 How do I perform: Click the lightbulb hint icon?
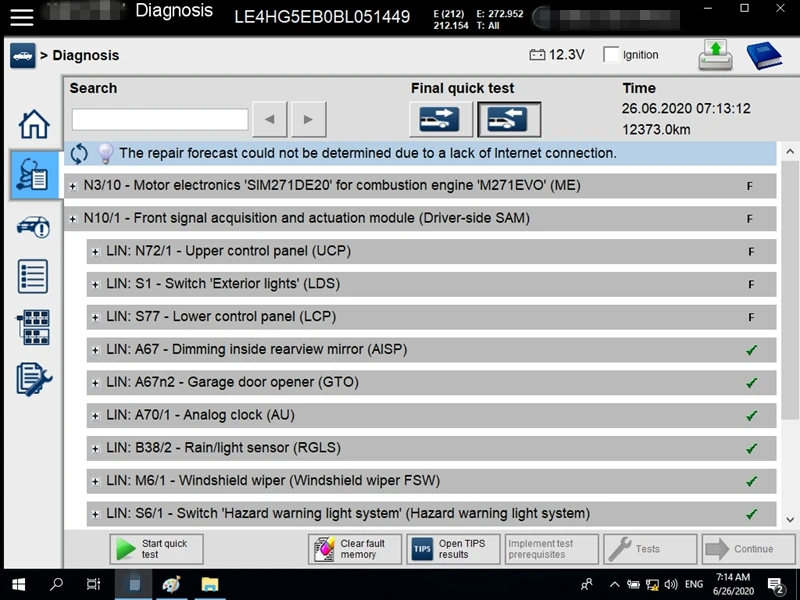pos(105,153)
